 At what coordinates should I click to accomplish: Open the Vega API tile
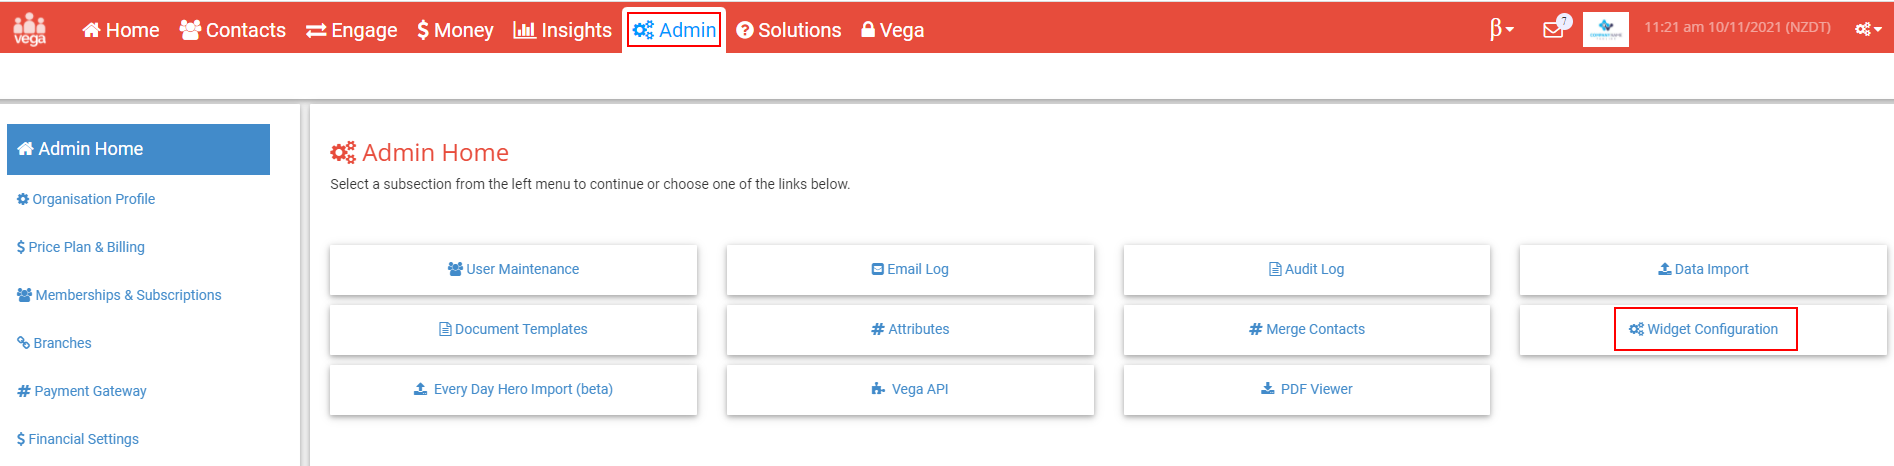tap(910, 389)
